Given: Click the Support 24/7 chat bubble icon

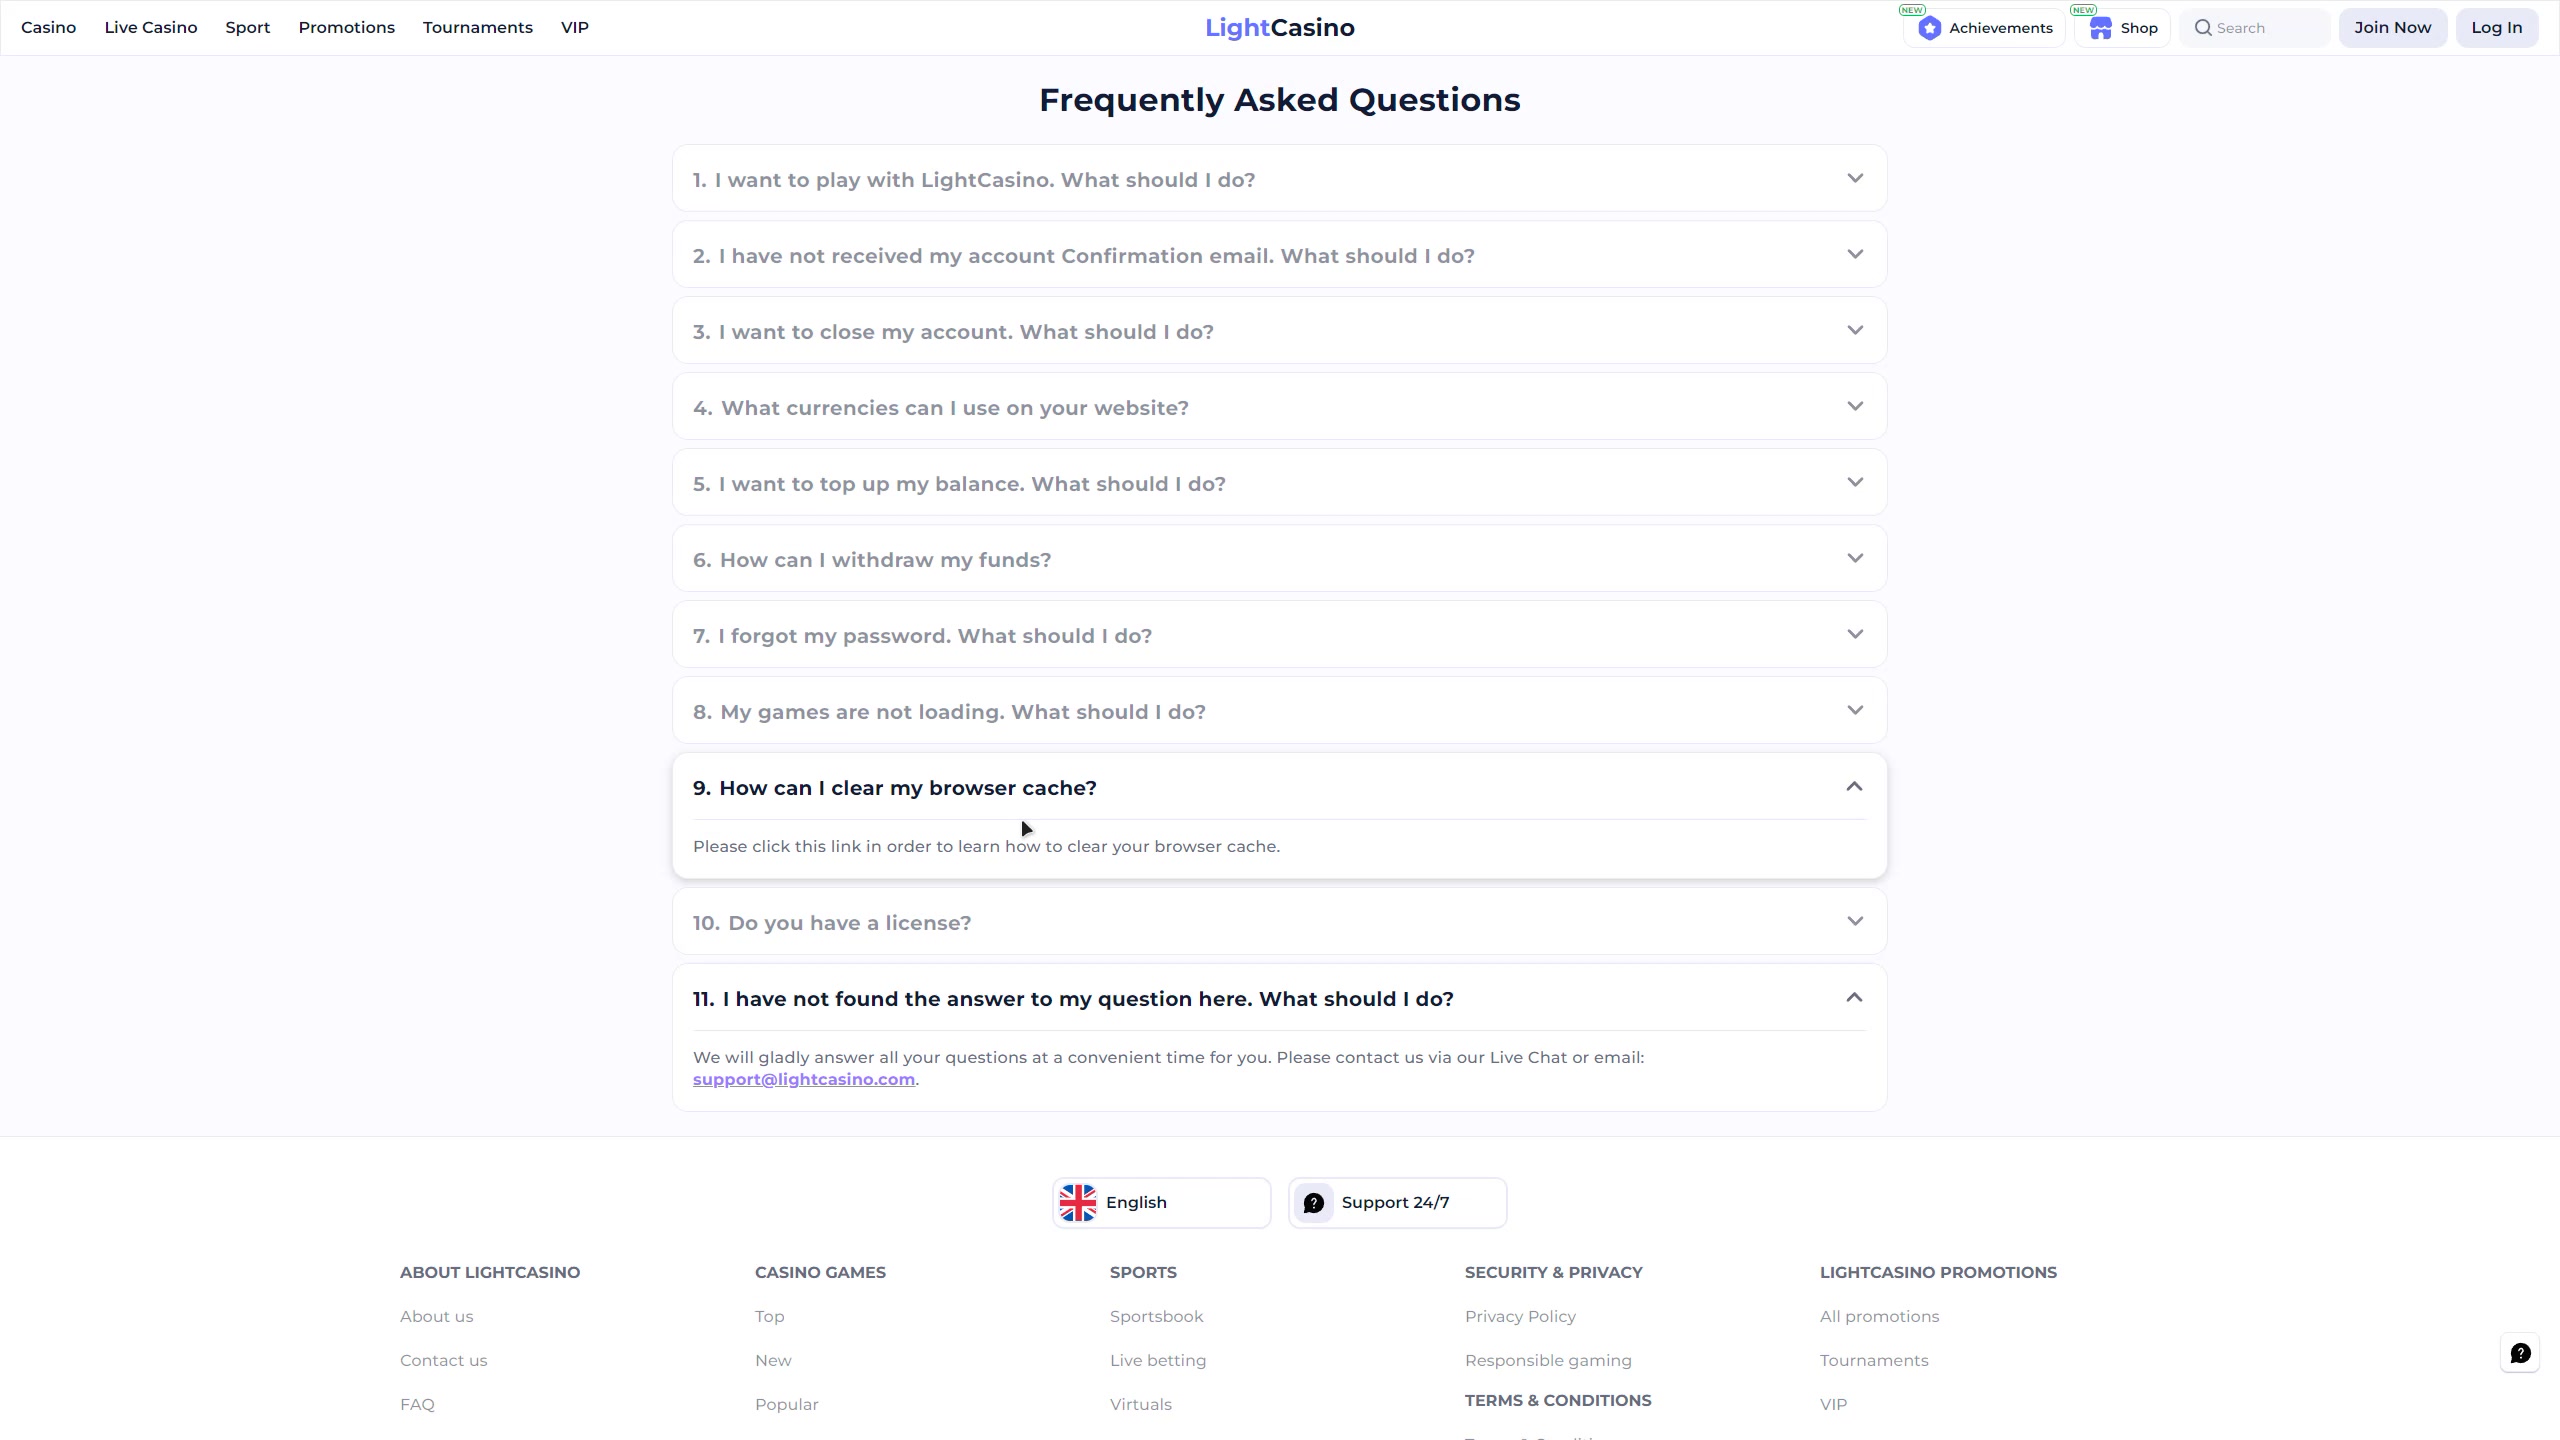Looking at the screenshot, I should click(x=1314, y=1202).
